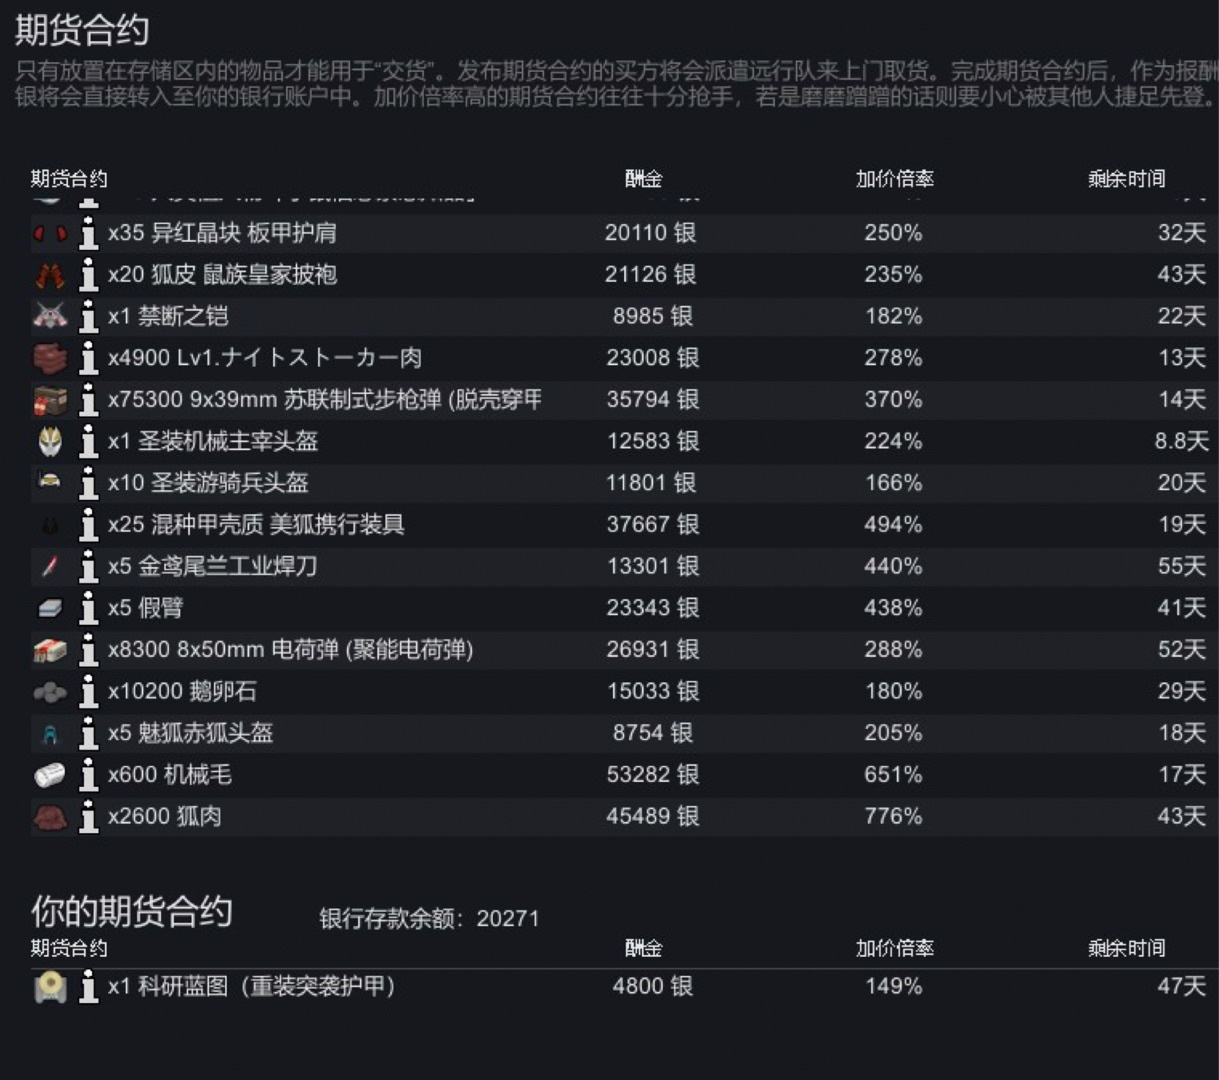Open info for 科研蓝图 contract
The height and width of the screenshot is (1080, 1219).
[88, 987]
